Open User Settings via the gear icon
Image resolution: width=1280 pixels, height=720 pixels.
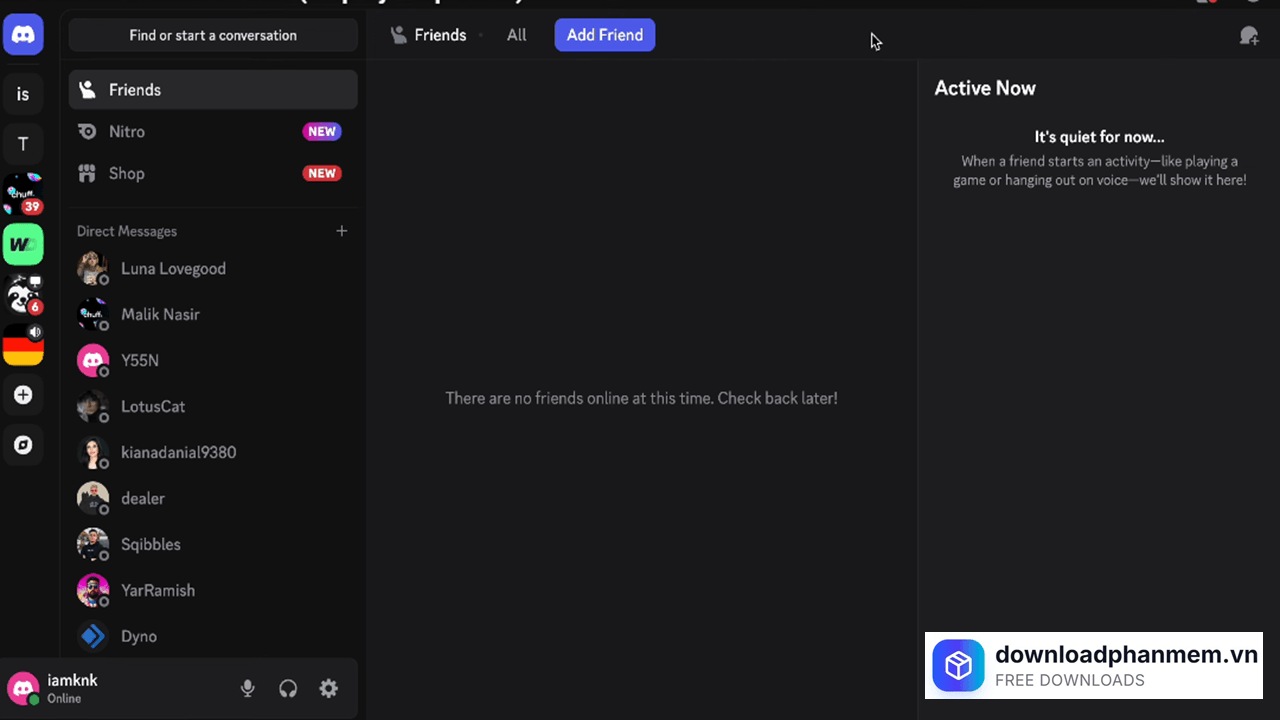coord(328,688)
